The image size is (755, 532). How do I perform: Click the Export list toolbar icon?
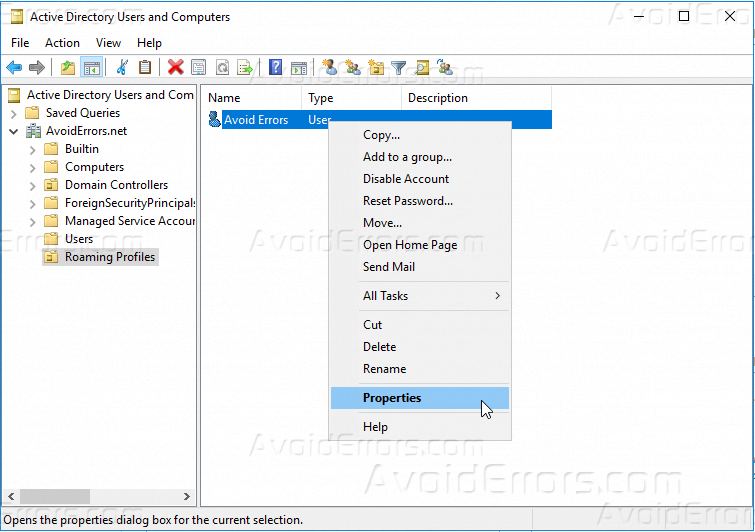point(245,68)
